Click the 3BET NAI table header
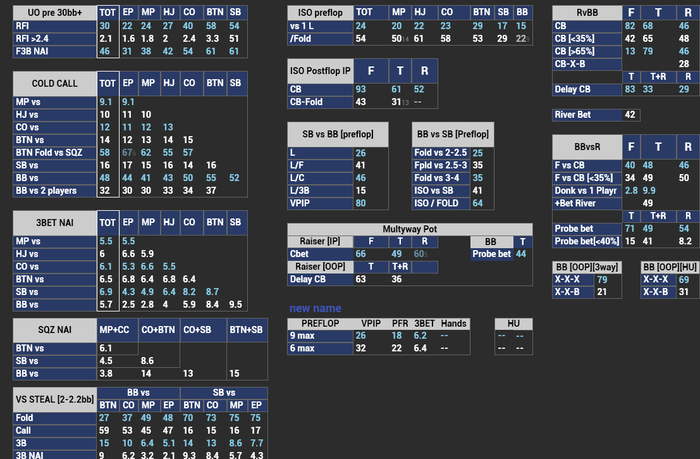 (54, 223)
